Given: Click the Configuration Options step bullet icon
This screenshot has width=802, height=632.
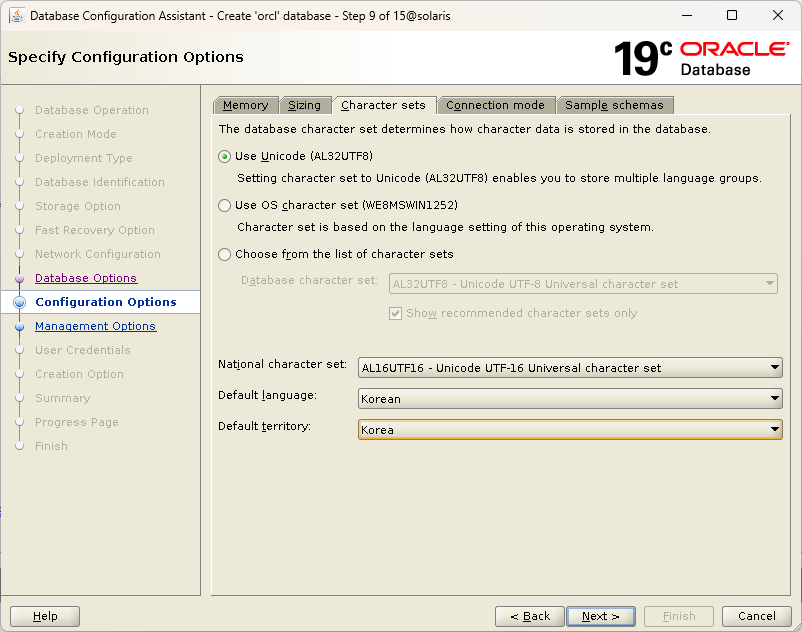Looking at the screenshot, I should coord(19,302).
